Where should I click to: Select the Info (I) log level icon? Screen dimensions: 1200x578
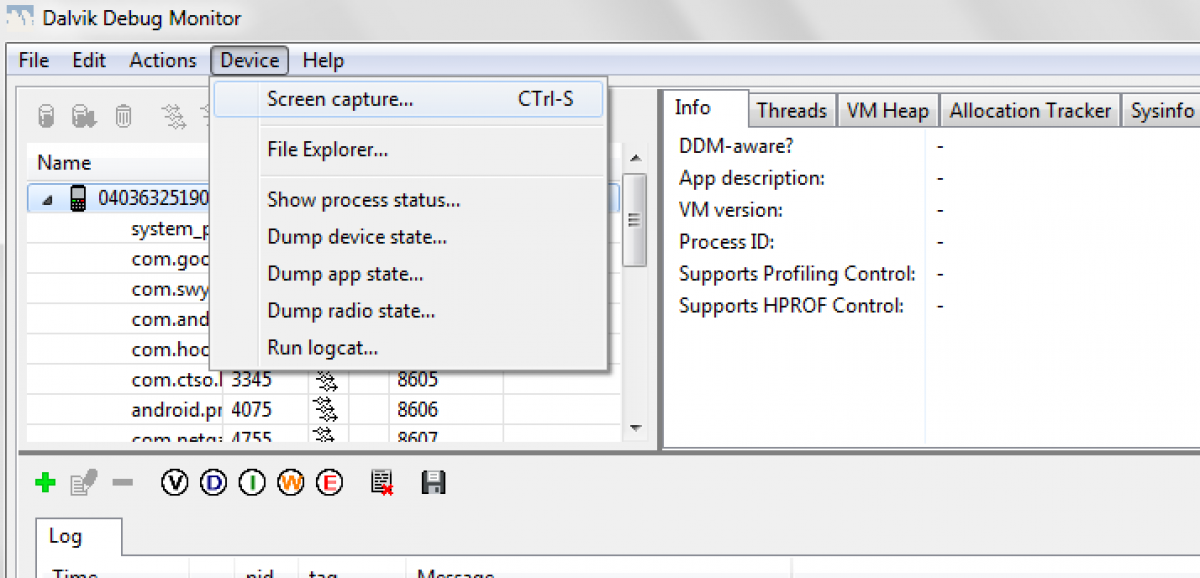[252, 484]
